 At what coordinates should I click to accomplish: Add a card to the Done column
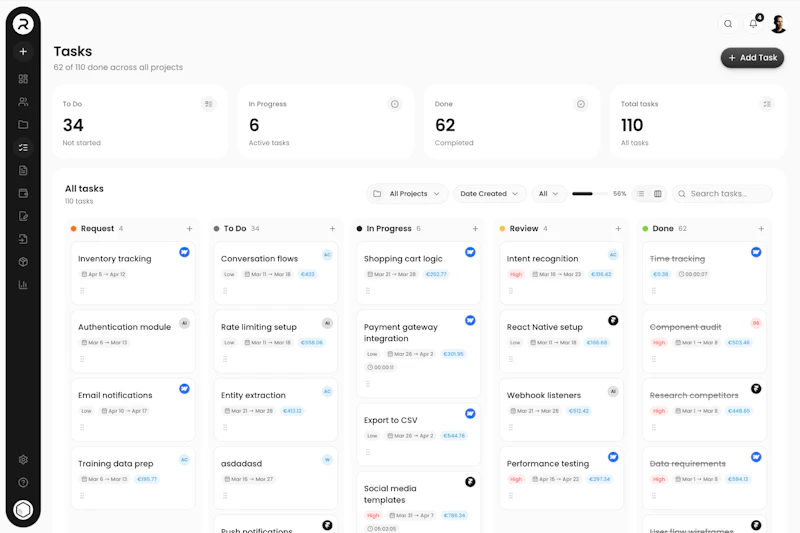pyautogui.click(x=761, y=229)
